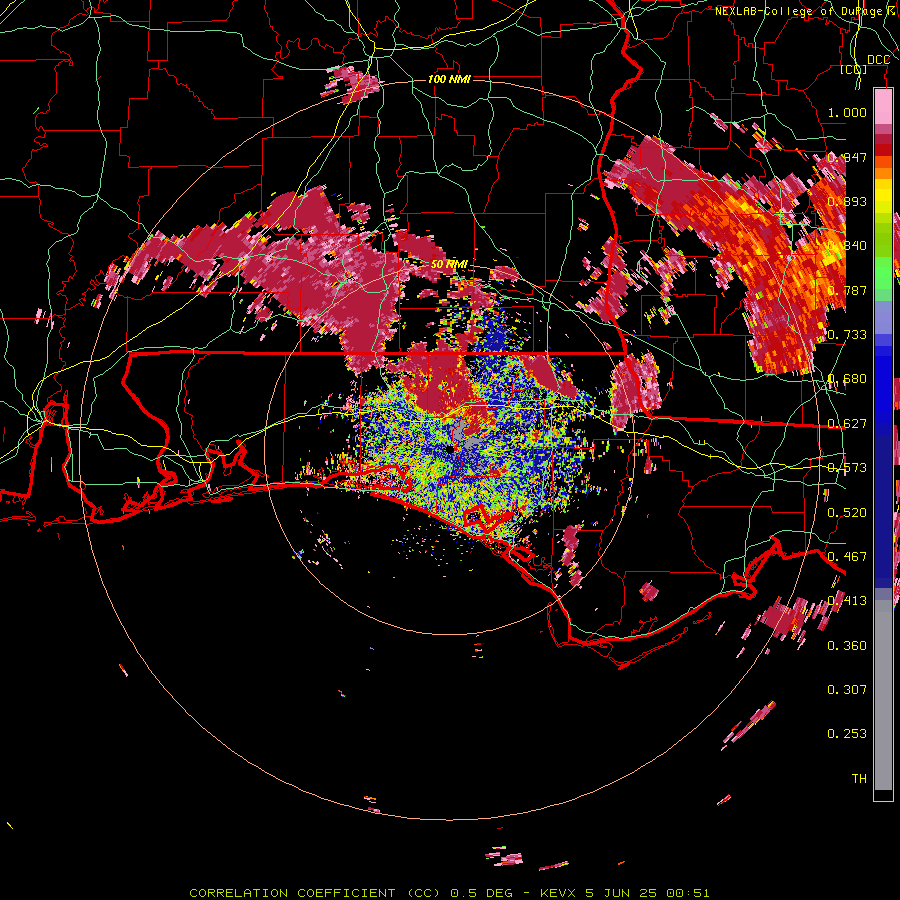Click the 0.307 color scale label

847,690
